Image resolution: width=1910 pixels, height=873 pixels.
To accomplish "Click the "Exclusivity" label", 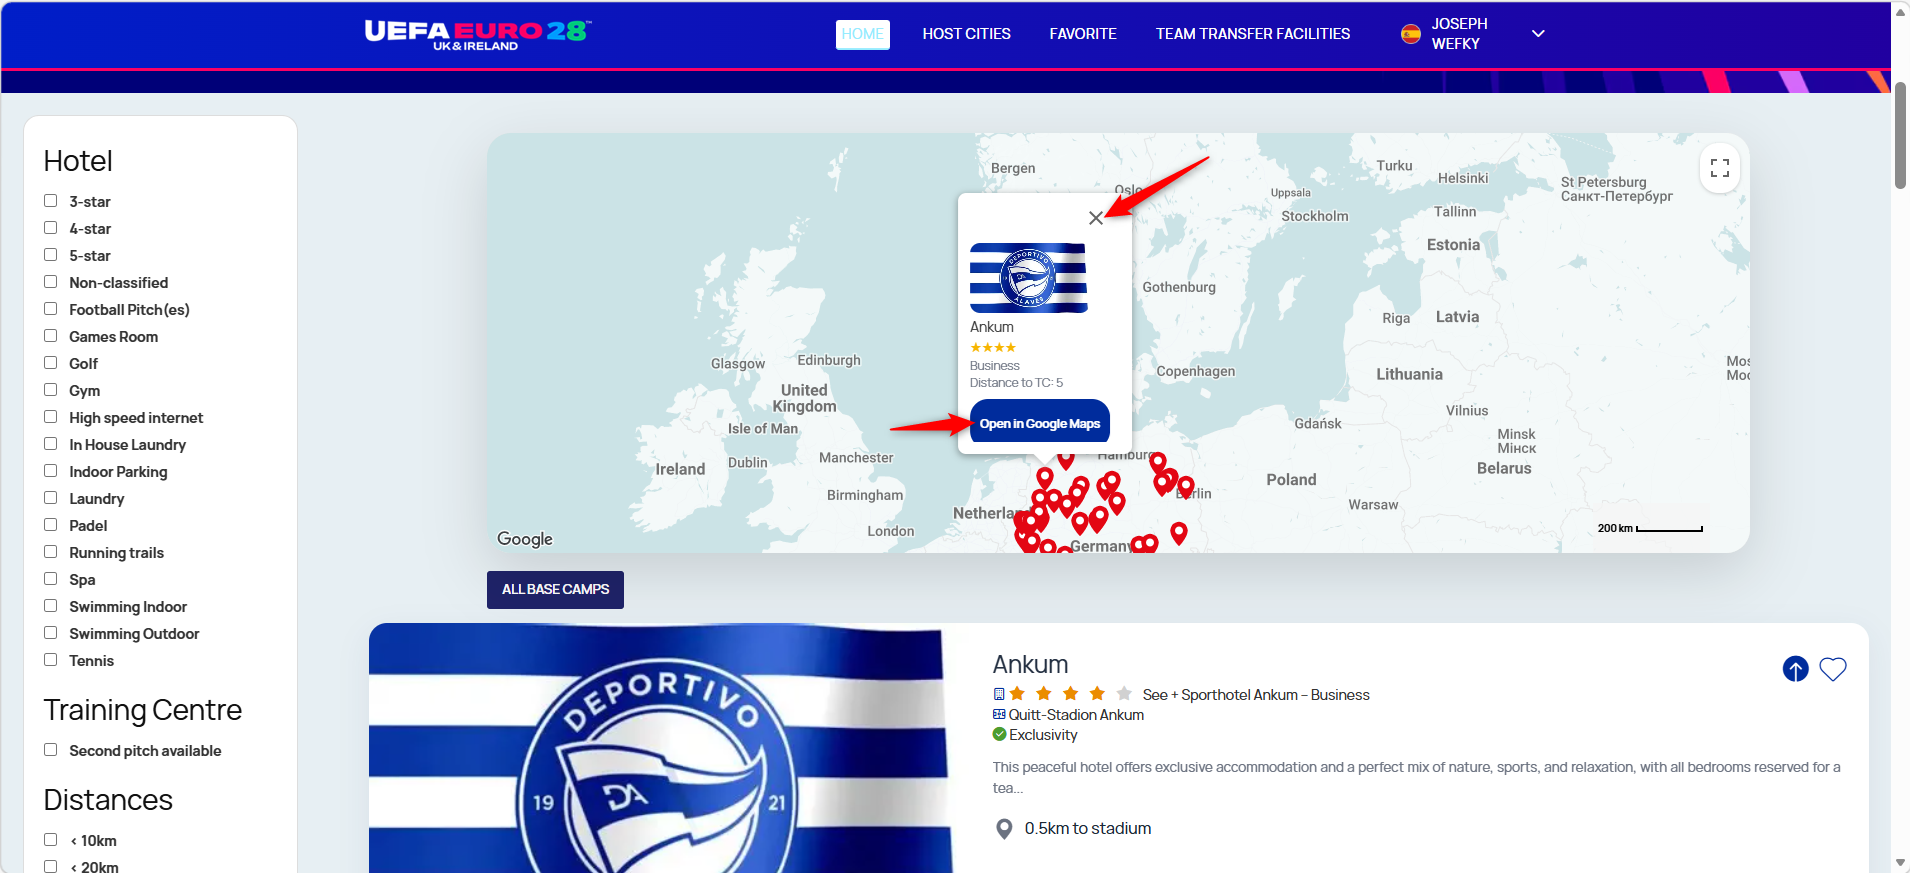I will point(1043,735).
